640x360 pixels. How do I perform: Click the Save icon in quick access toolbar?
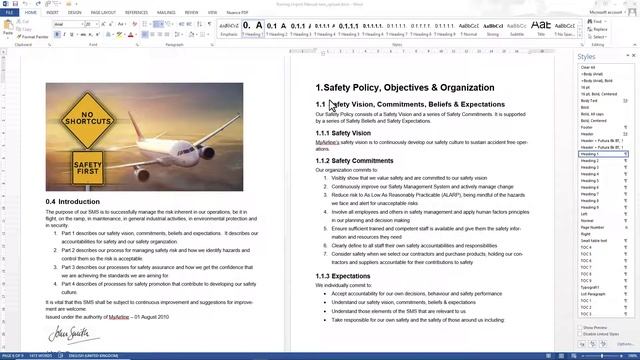click(x=15, y=4)
